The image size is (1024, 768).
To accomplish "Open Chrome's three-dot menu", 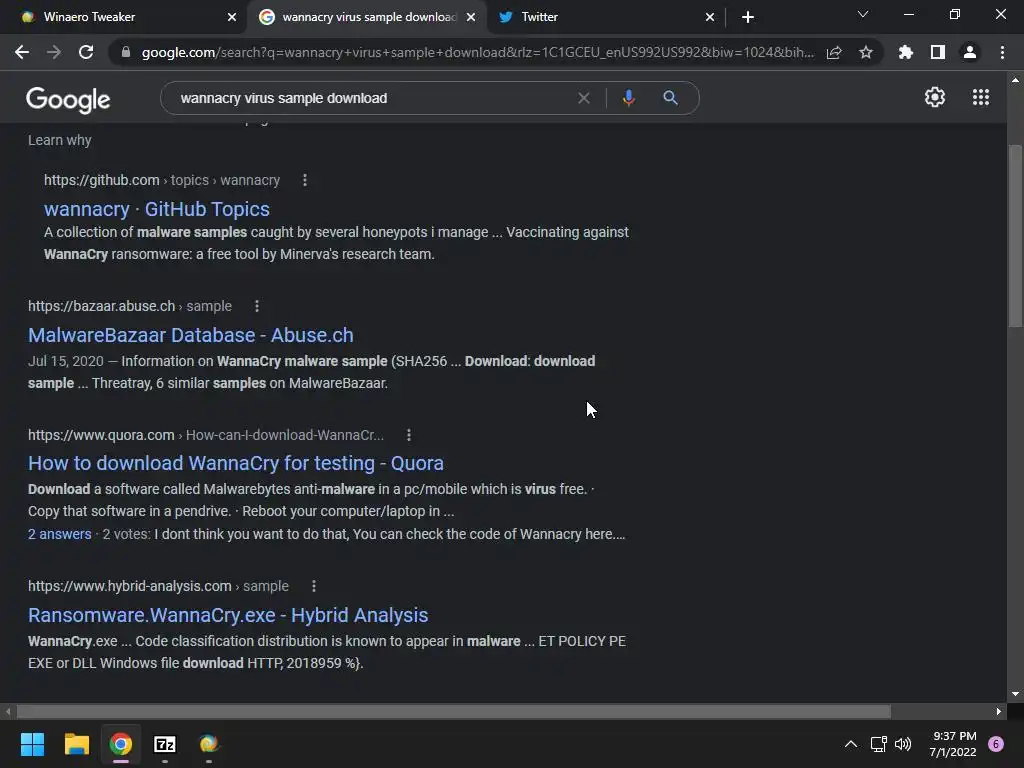I will tap(1002, 52).
